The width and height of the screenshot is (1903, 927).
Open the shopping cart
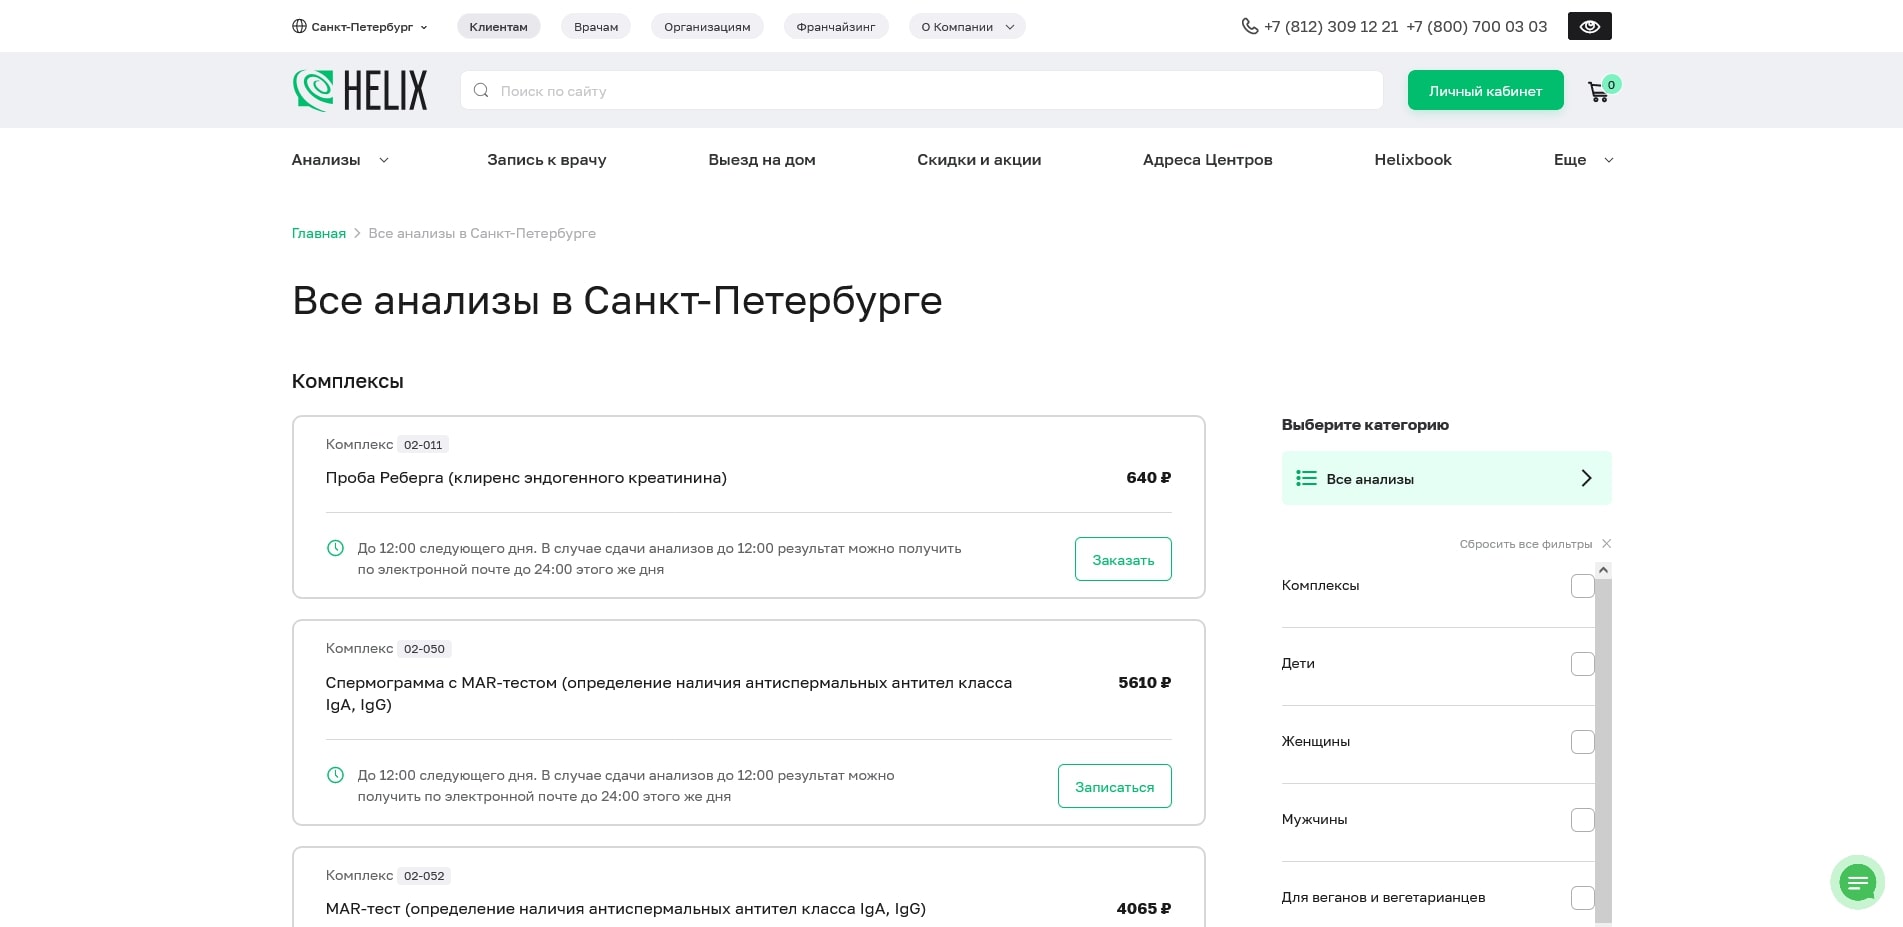click(x=1597, y=90)
